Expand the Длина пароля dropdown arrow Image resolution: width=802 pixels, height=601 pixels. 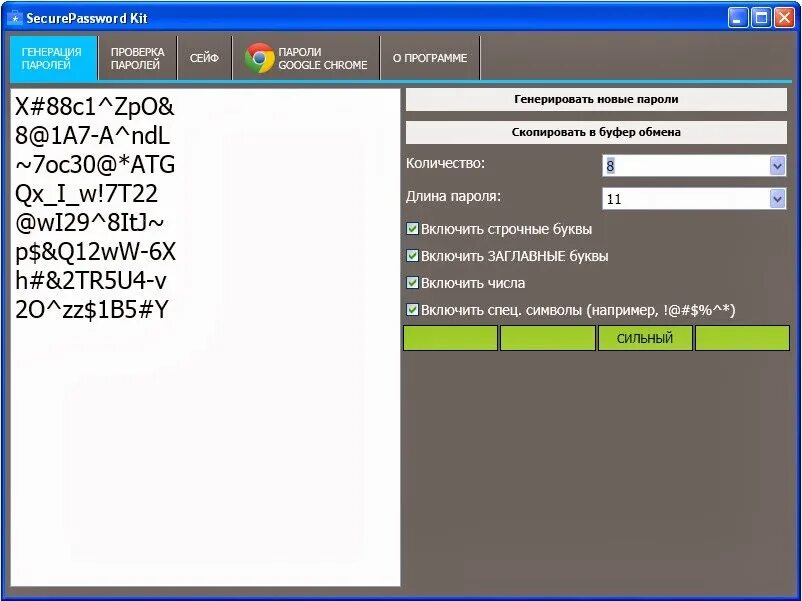pyautogui.click(x=777, y=198)
